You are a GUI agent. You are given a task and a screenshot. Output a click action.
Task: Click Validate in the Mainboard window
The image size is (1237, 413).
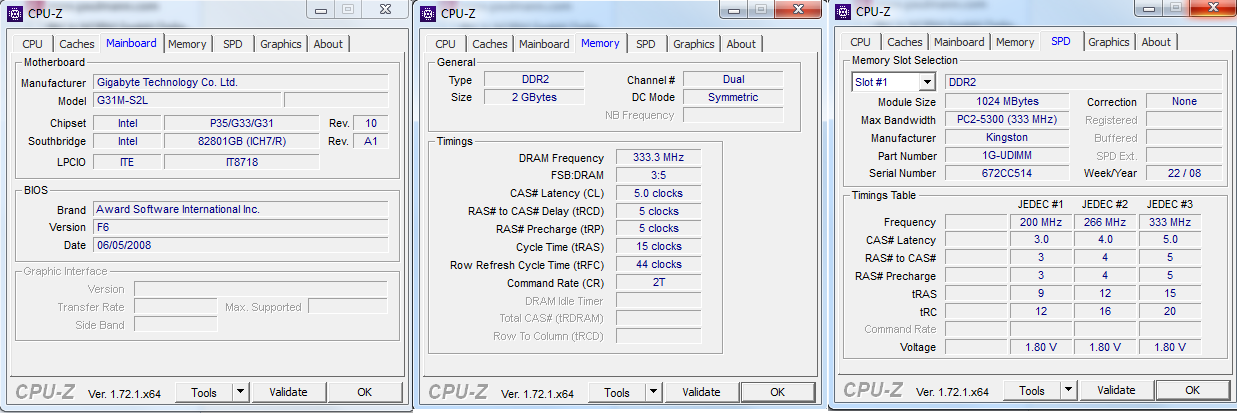point(289,392)
